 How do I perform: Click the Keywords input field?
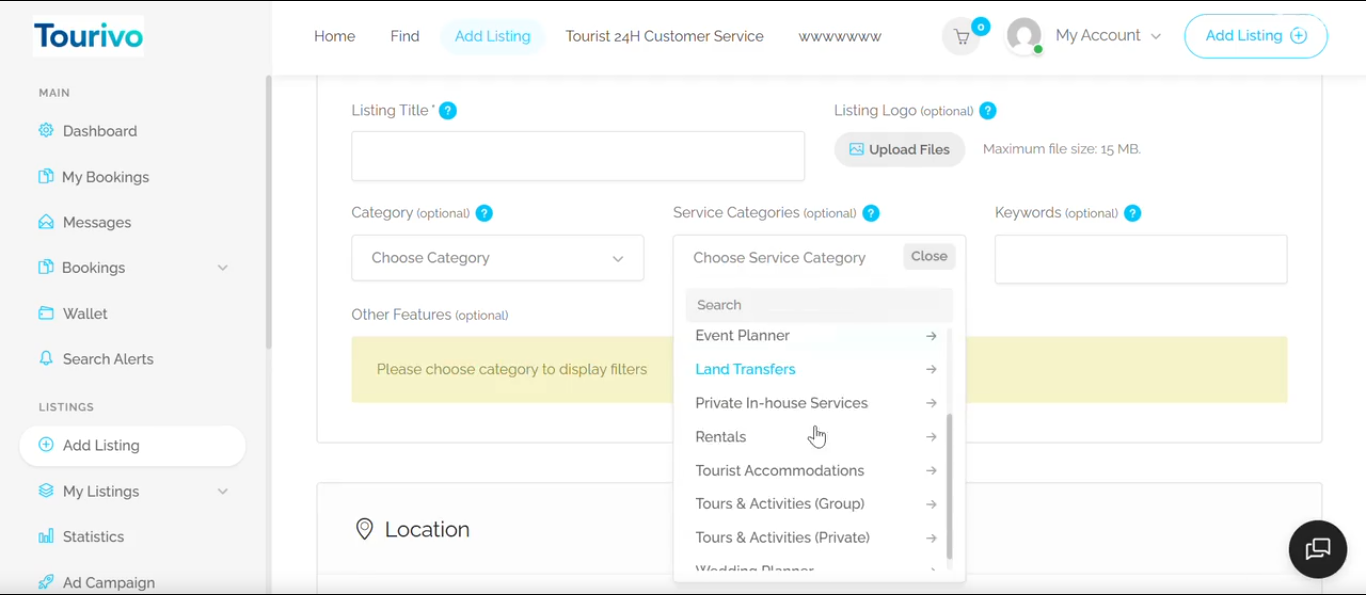(1140, 259)
